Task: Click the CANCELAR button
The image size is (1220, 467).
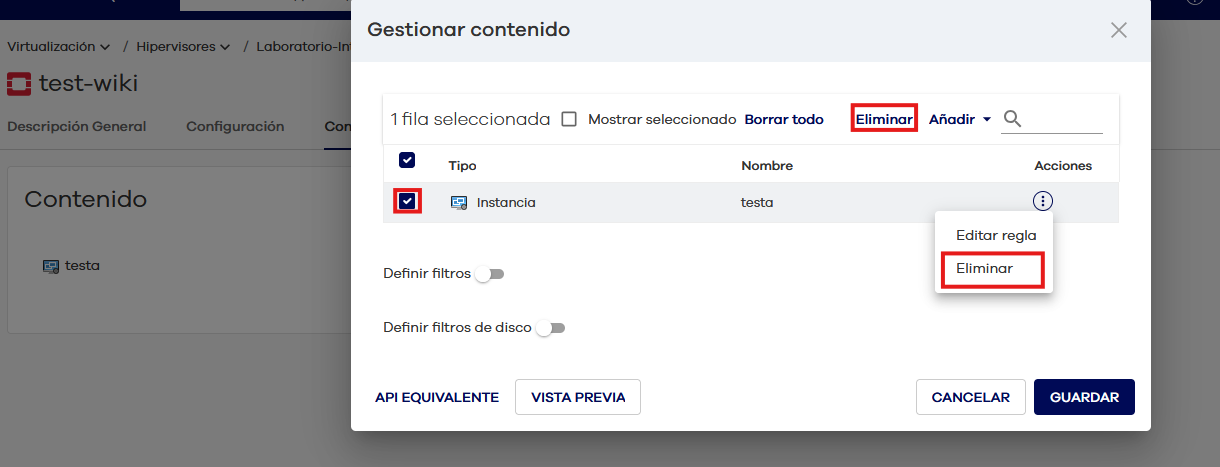Action: tap(970, 397)
